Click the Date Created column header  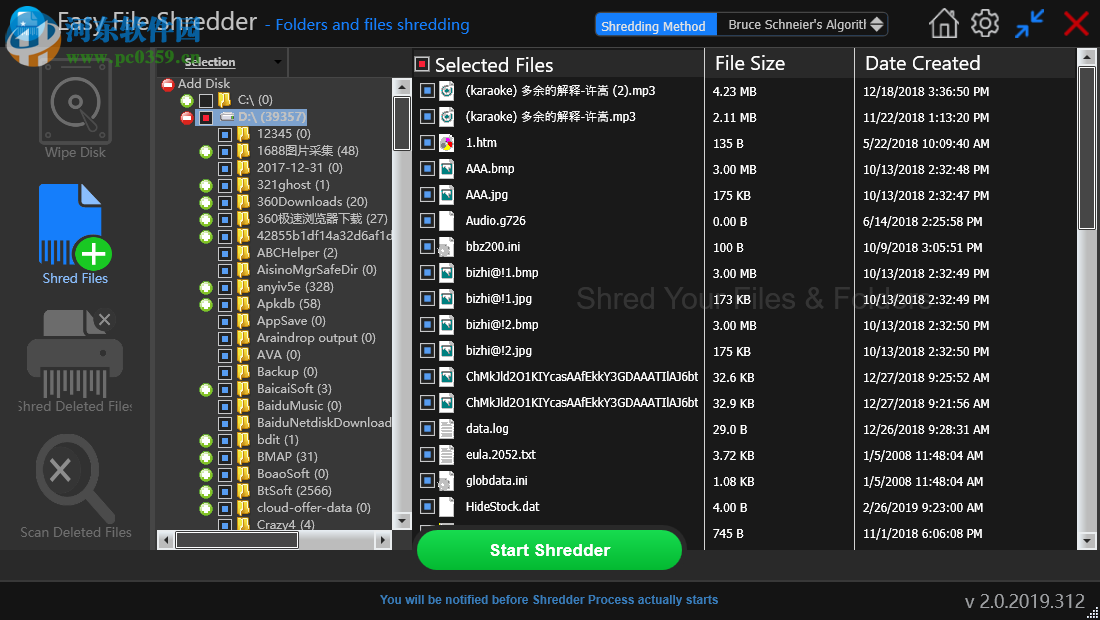coord(921,62)
